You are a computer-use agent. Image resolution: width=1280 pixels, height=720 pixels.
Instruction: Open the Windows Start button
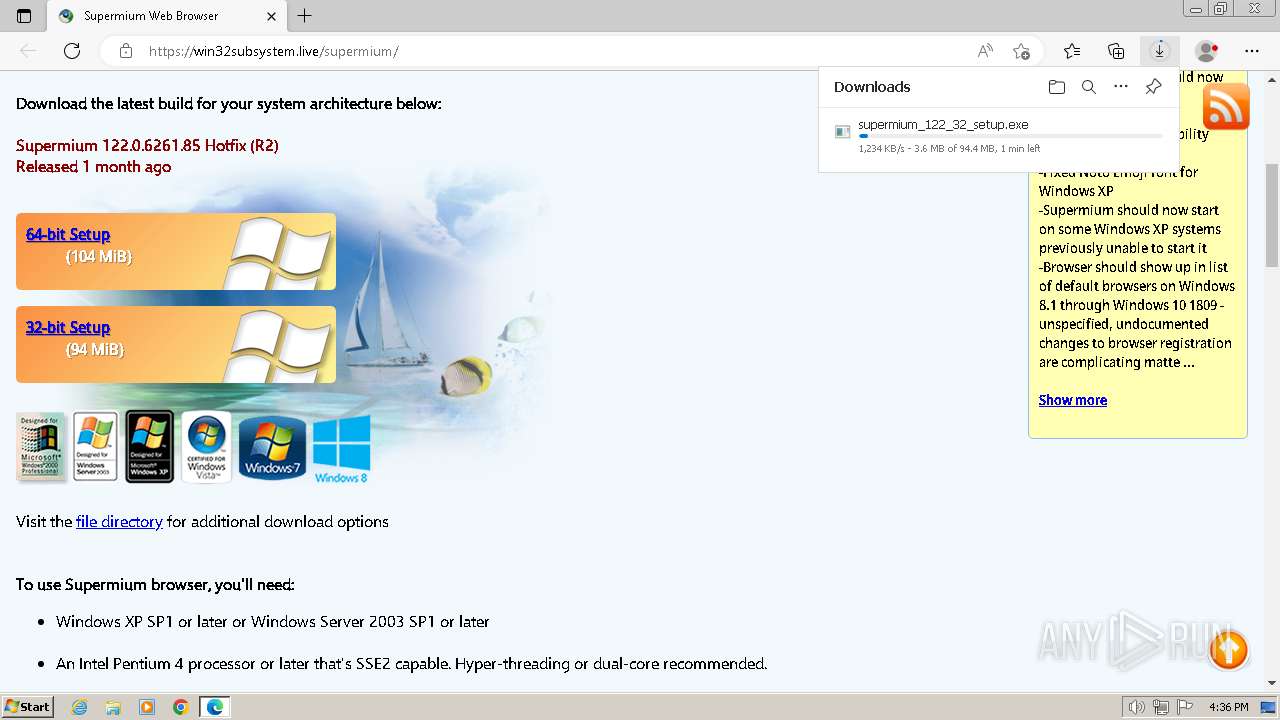pos(27,707)
